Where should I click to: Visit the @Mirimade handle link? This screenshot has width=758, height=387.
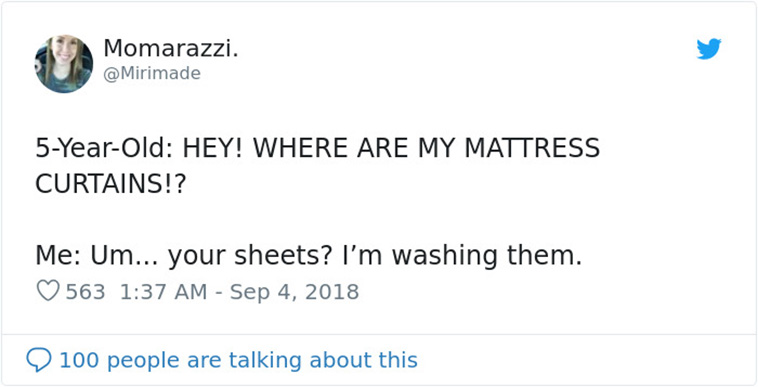pyautogui.click(x=152, y=73)
